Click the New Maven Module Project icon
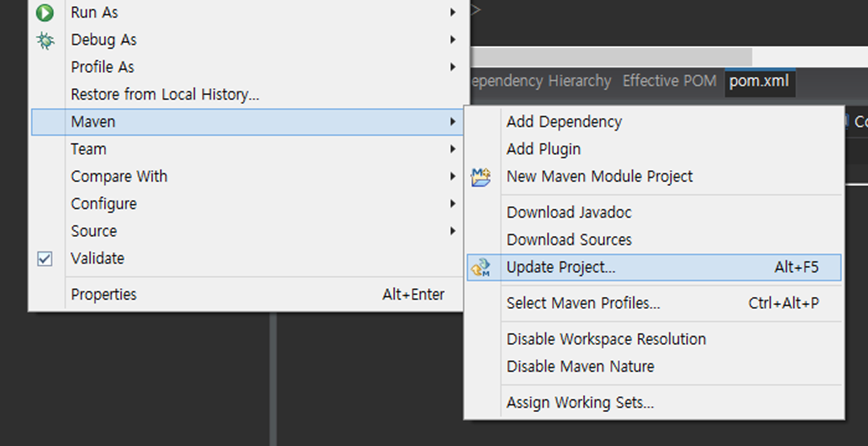The width and height of the screenshot is (868, 446). point(480,177)
